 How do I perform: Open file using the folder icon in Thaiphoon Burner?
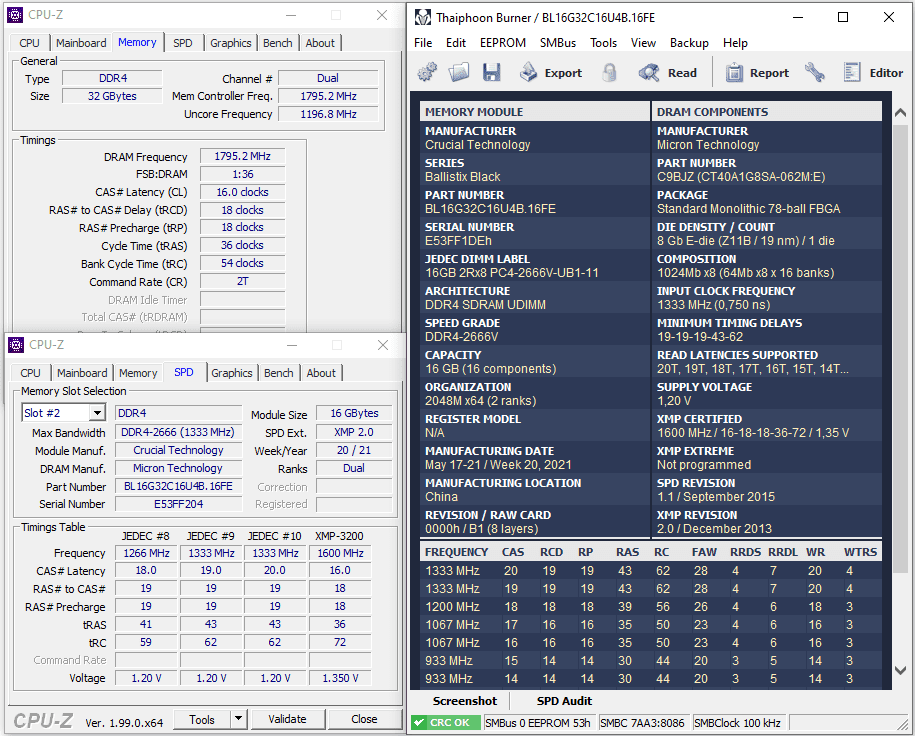[x=459, y=72]
